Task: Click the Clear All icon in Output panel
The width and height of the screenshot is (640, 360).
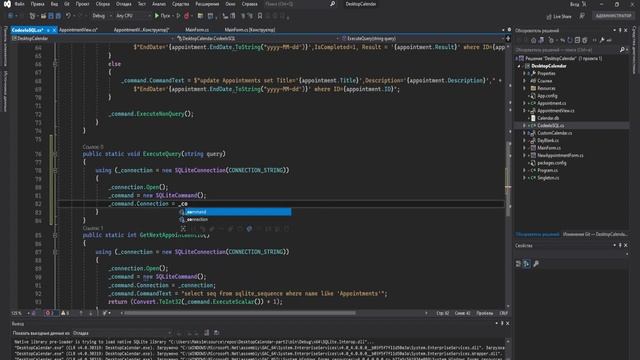Action: pyautogui.click(x=207, y=333)
